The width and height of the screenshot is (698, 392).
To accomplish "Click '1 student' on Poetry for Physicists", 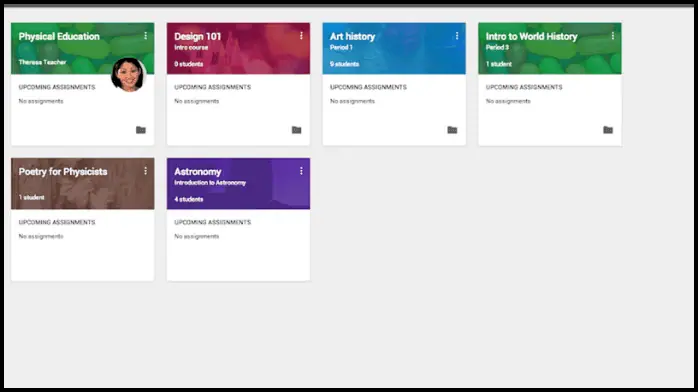I will tap(32, 197).
